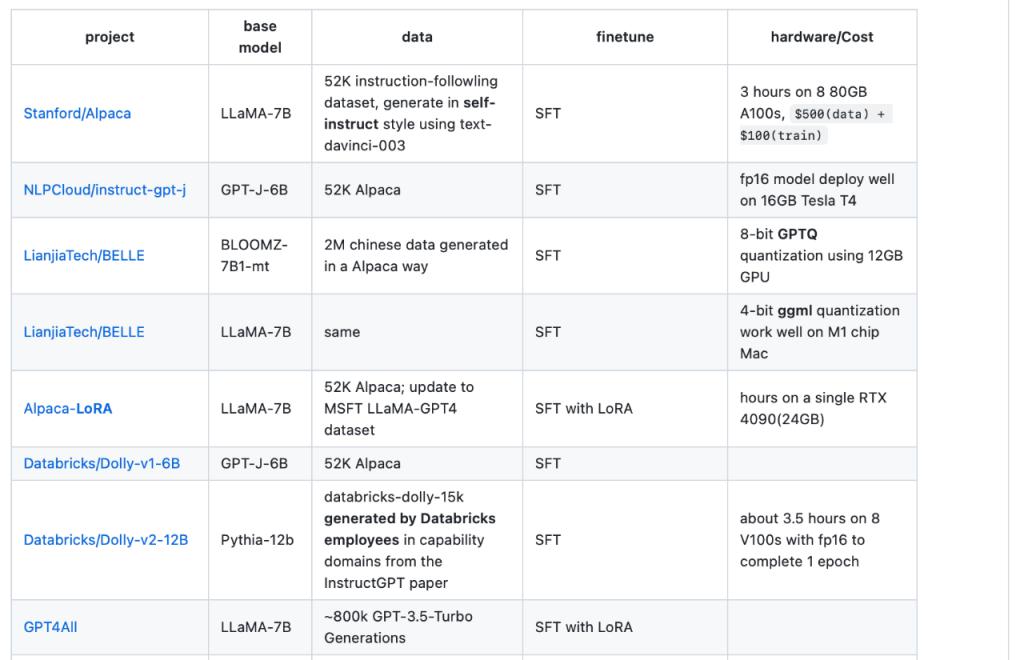Open the Stanford/Alpaca project link

77,114
